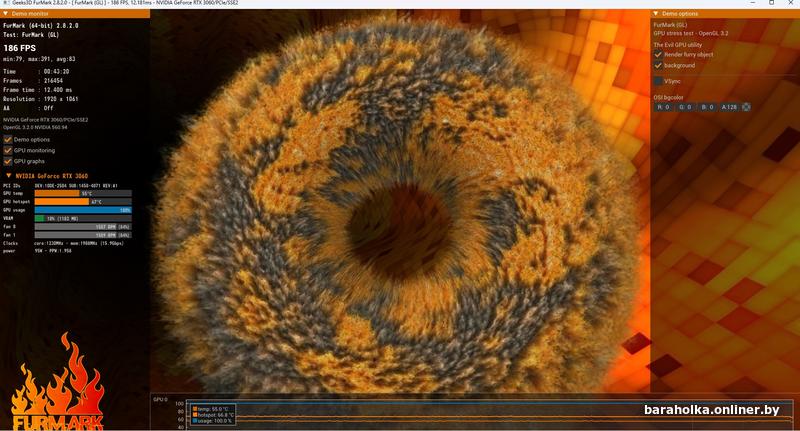The height and width of the screenshot is (431, 800).
Task: Click The Evil GPU utility text
Action: [x=678, y=45]
